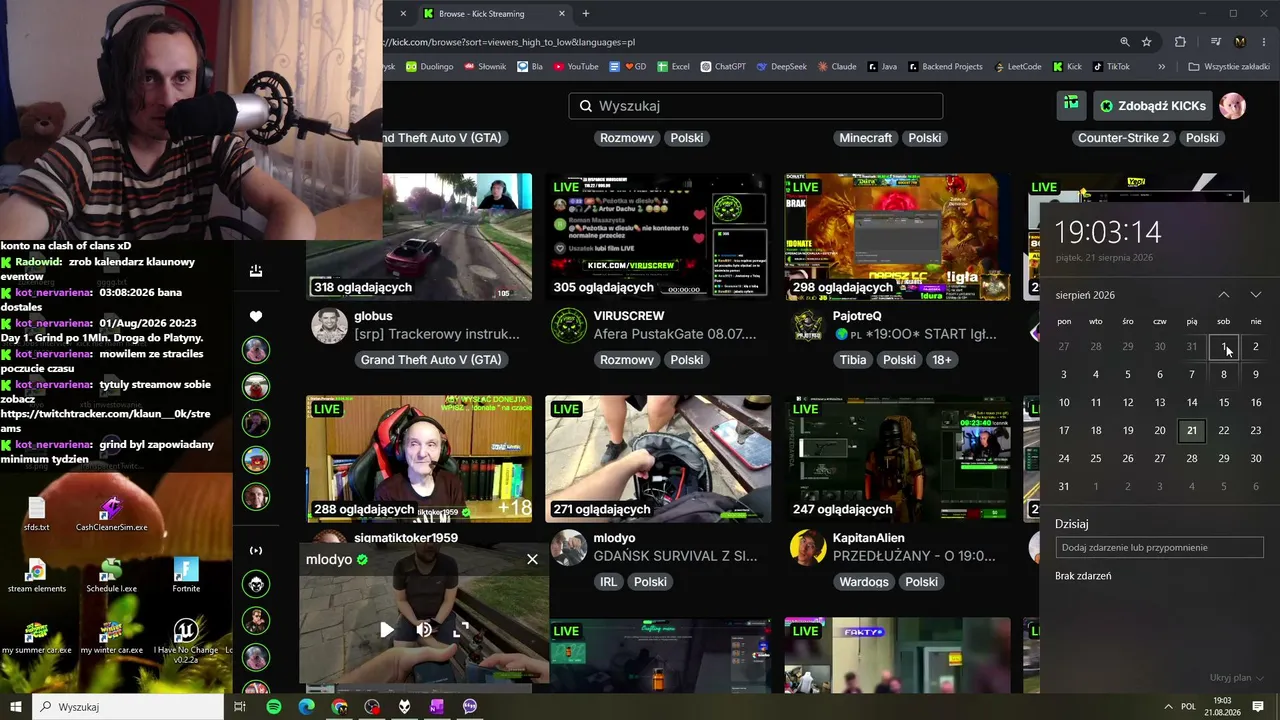Expand the sierpień 2026 month header
The image size is (1280, 720).
tap(1085, 295)
